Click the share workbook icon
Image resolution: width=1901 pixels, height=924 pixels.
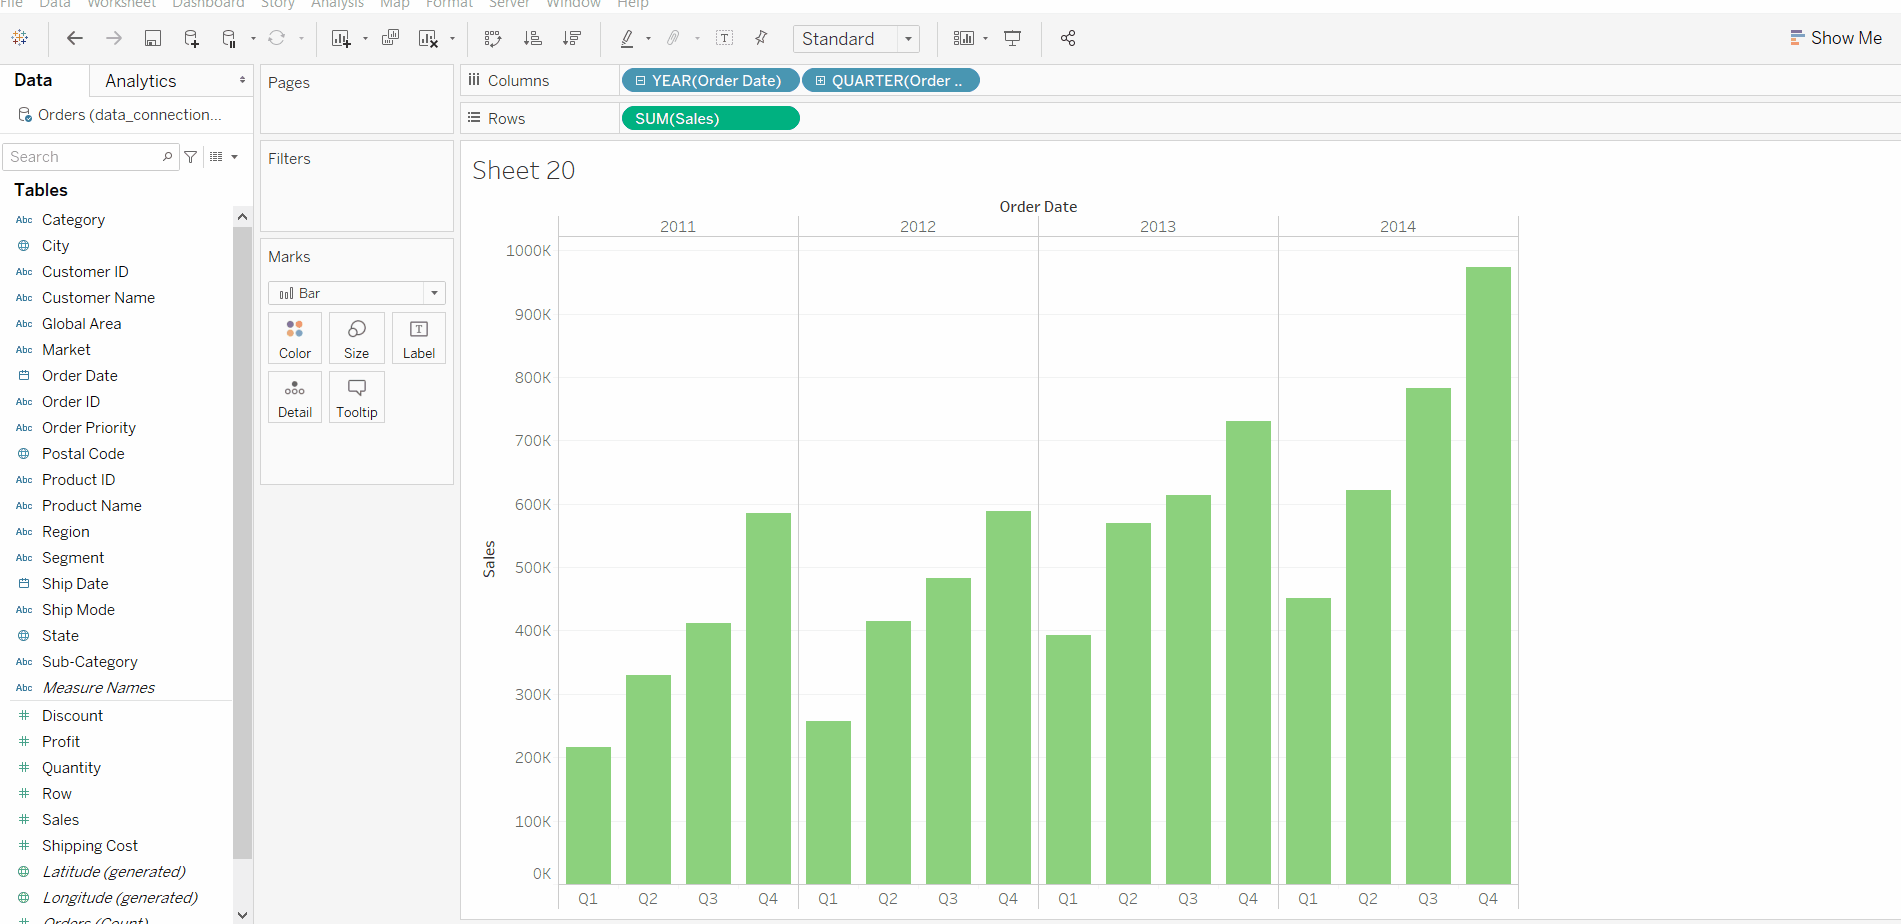1068,38
